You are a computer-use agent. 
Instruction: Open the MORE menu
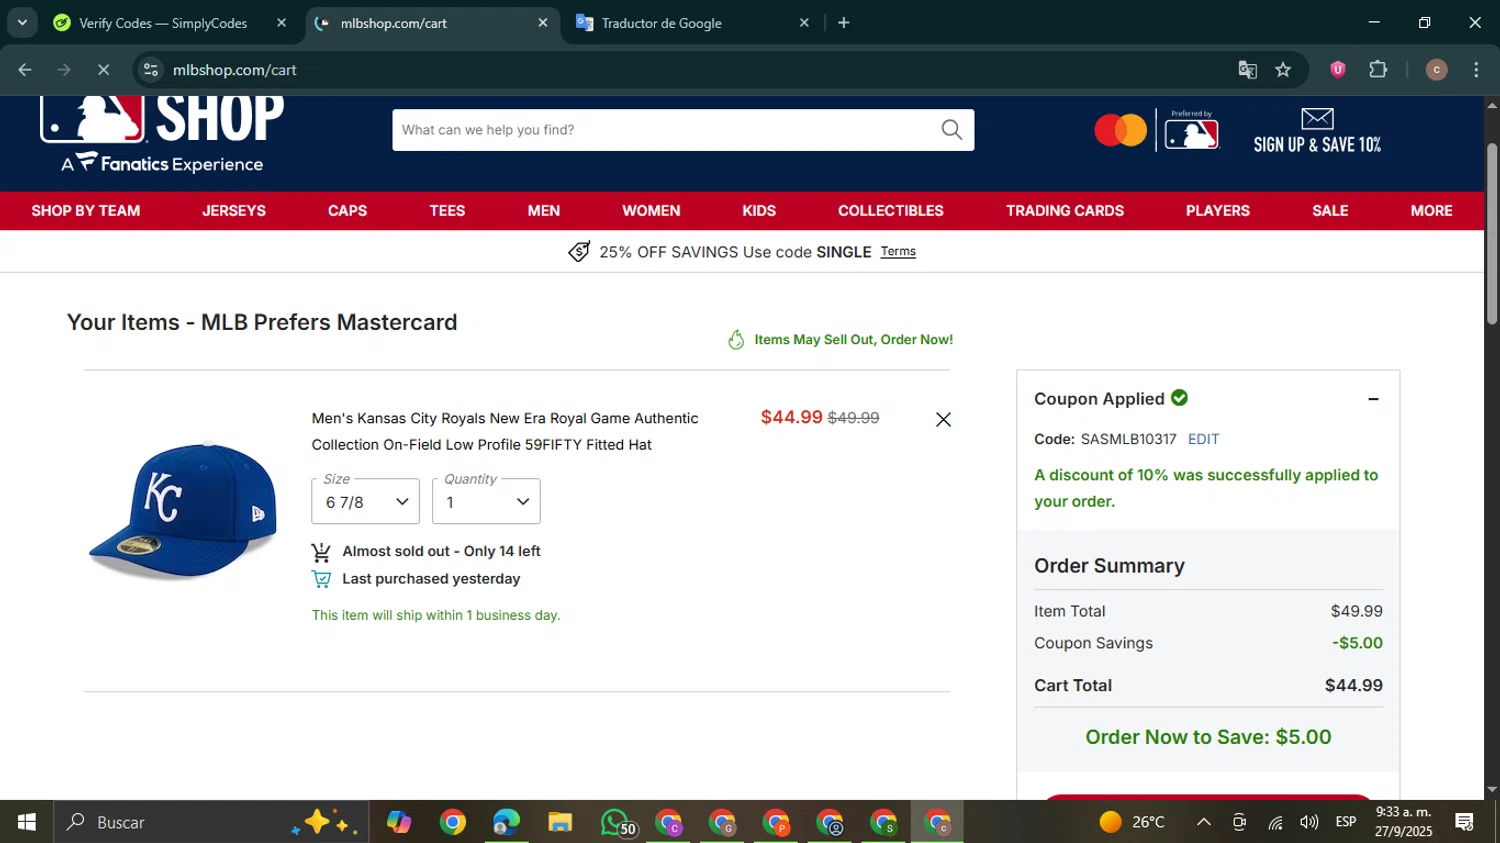[1431, 211]
